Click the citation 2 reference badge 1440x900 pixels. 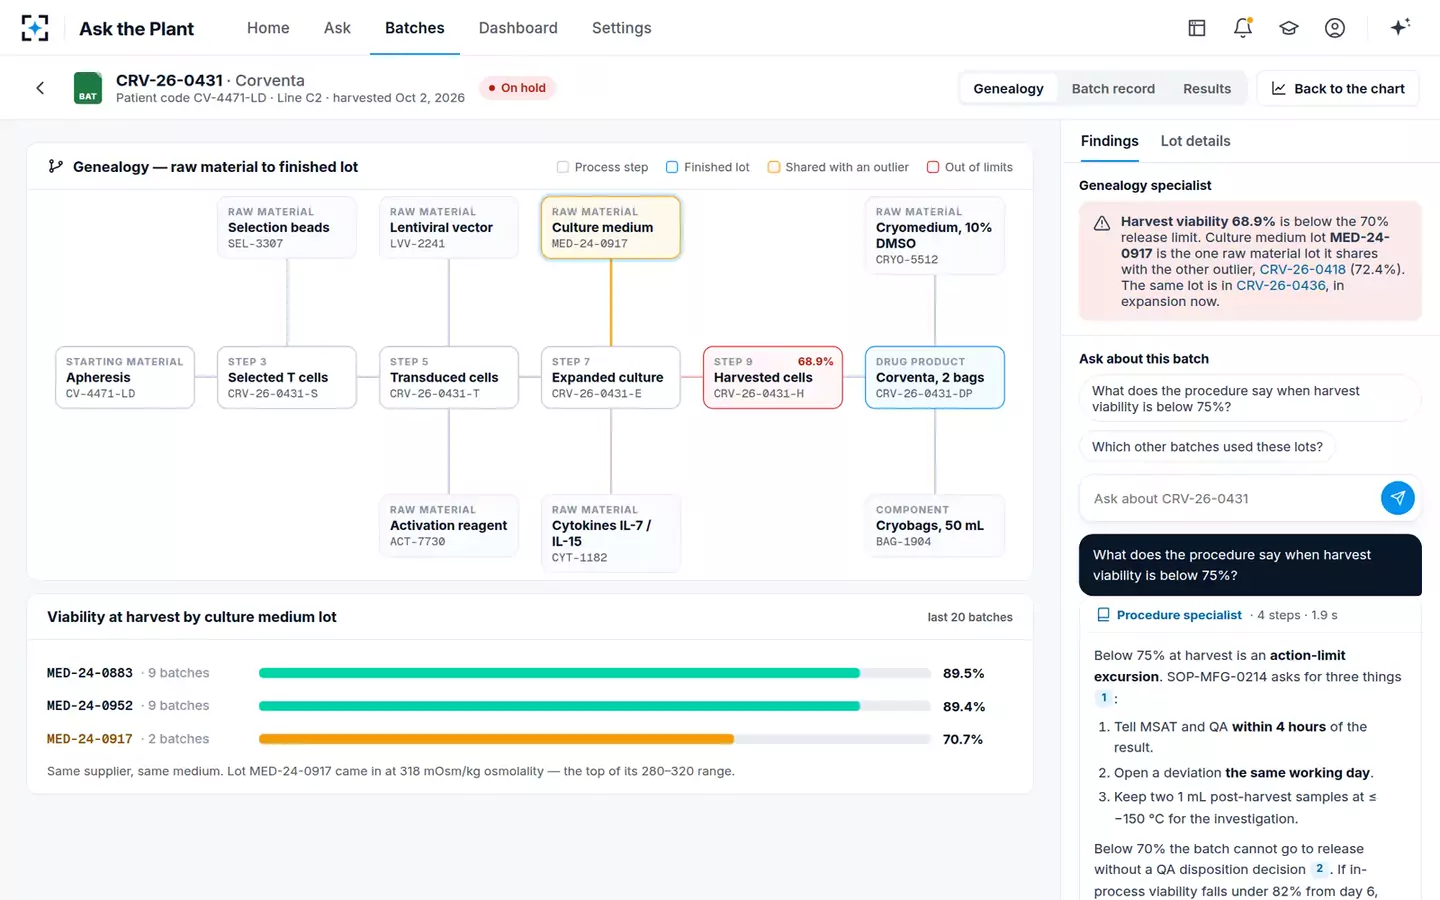(x=1319, y=869)
